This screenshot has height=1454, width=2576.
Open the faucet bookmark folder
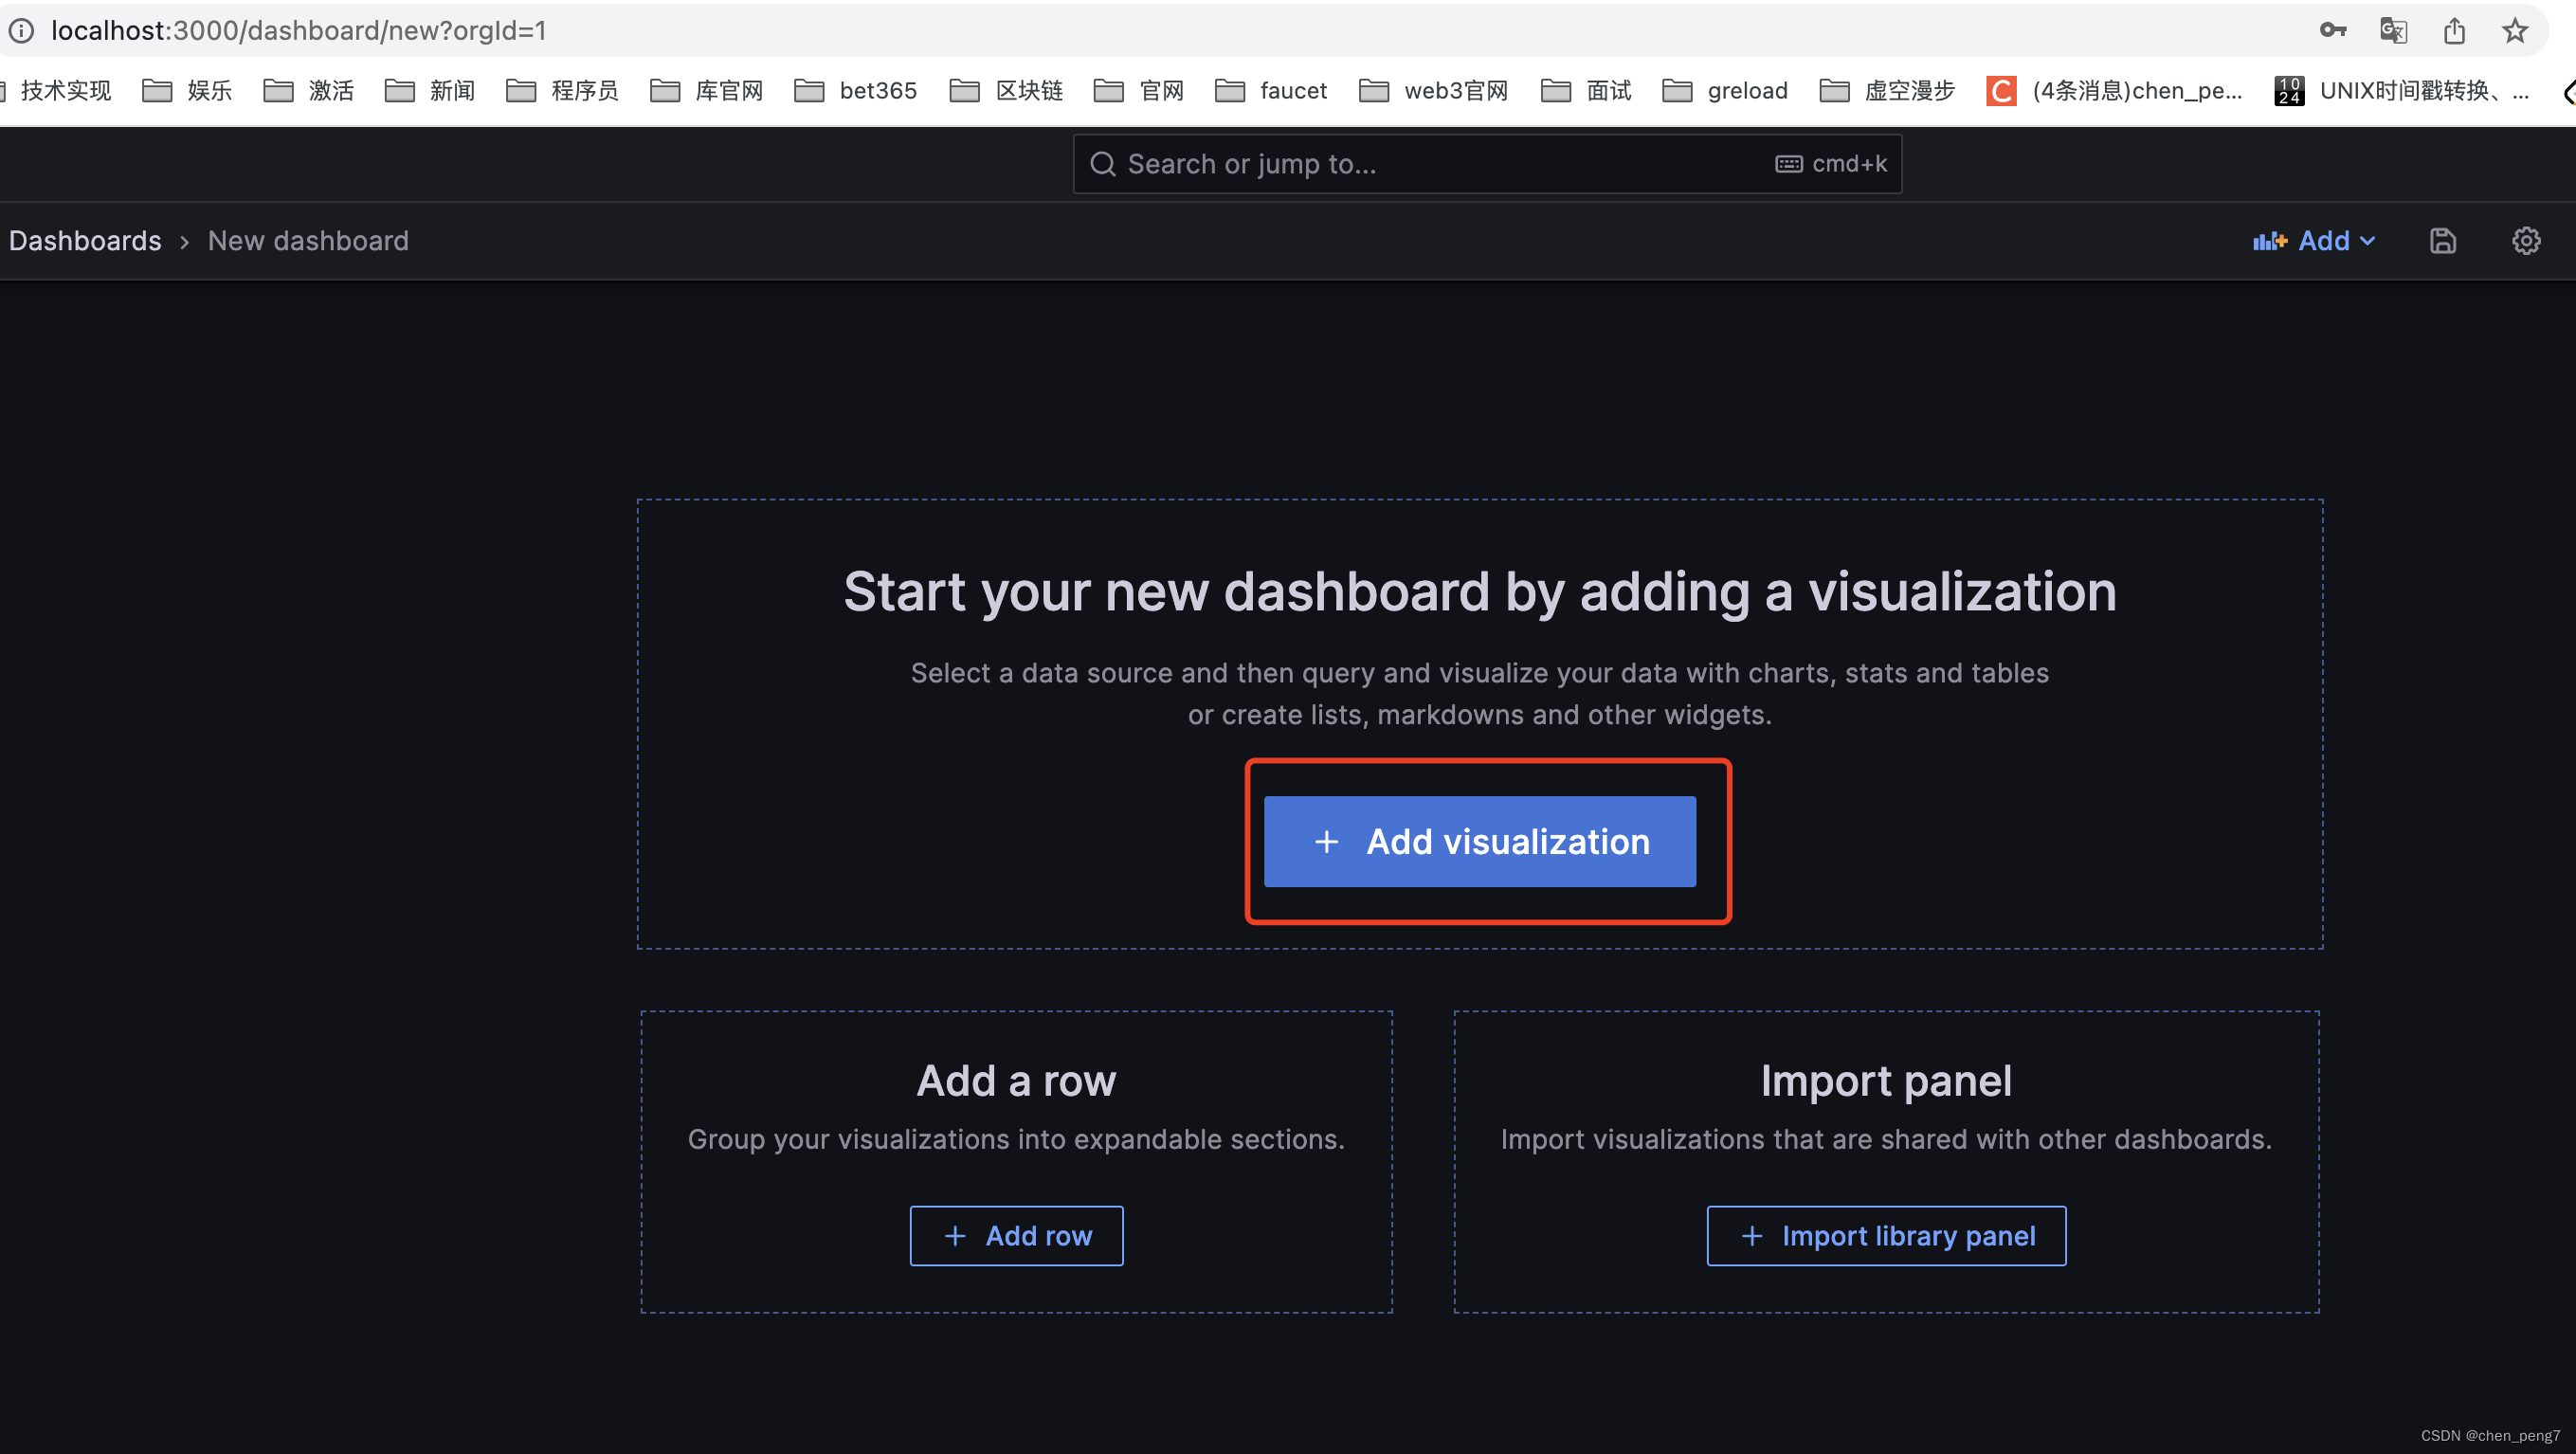click(1271, 90)
